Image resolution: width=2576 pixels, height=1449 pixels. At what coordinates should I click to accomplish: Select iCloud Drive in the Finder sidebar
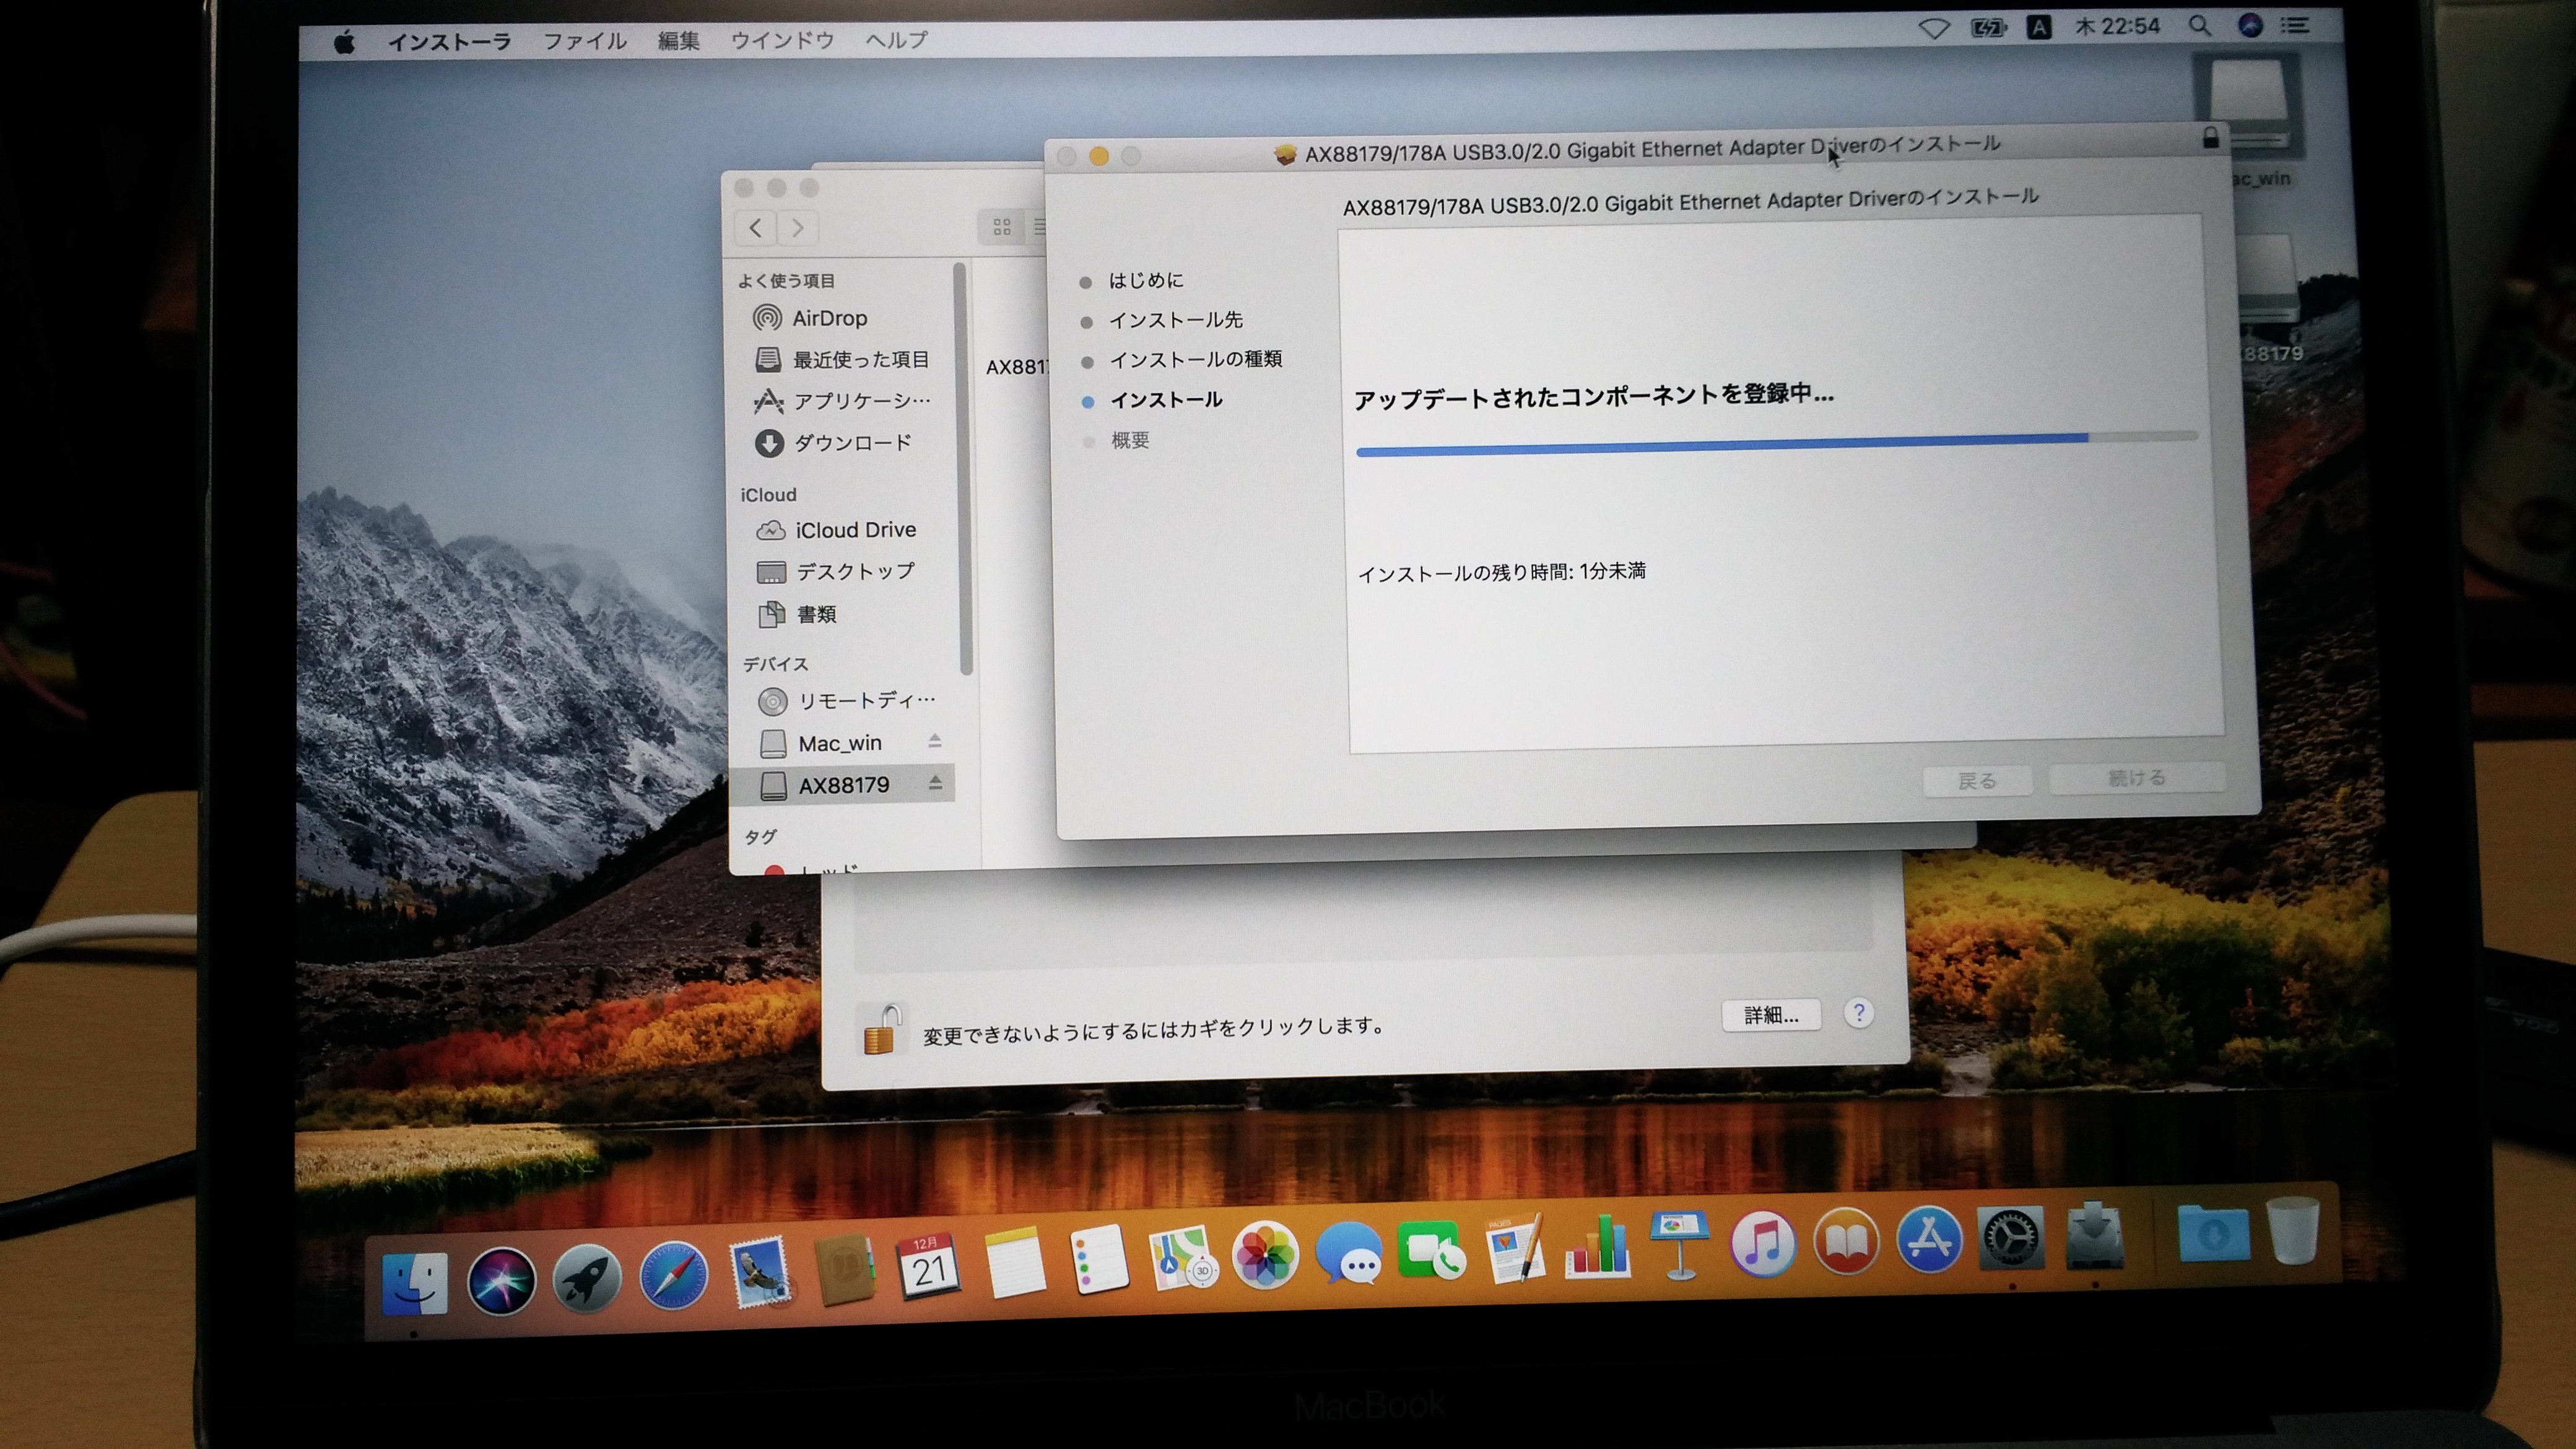click(x=835, y=530)
